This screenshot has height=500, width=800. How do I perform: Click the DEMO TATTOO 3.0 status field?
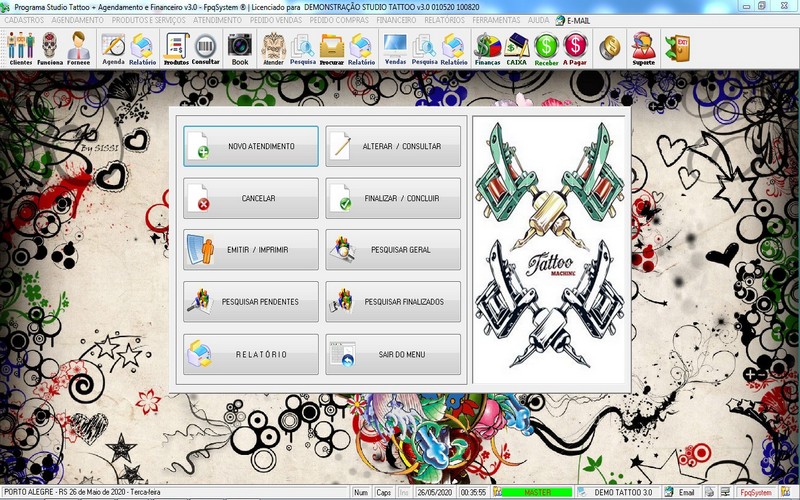pos(623,492)
